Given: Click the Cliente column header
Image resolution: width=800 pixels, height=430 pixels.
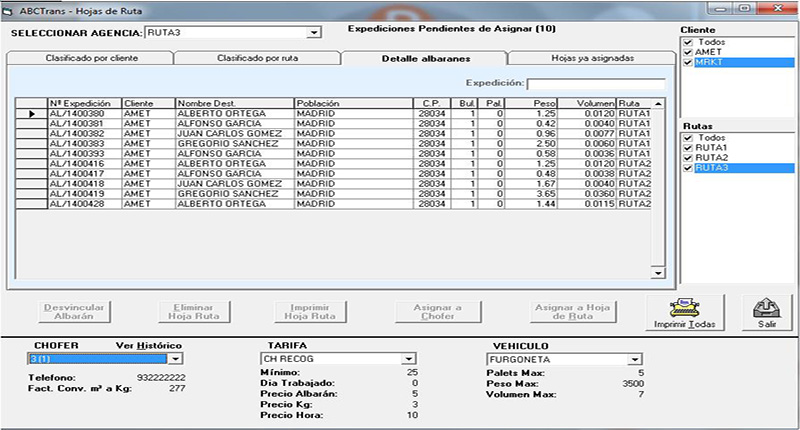Looking at the screenshot, I should 148,104.
